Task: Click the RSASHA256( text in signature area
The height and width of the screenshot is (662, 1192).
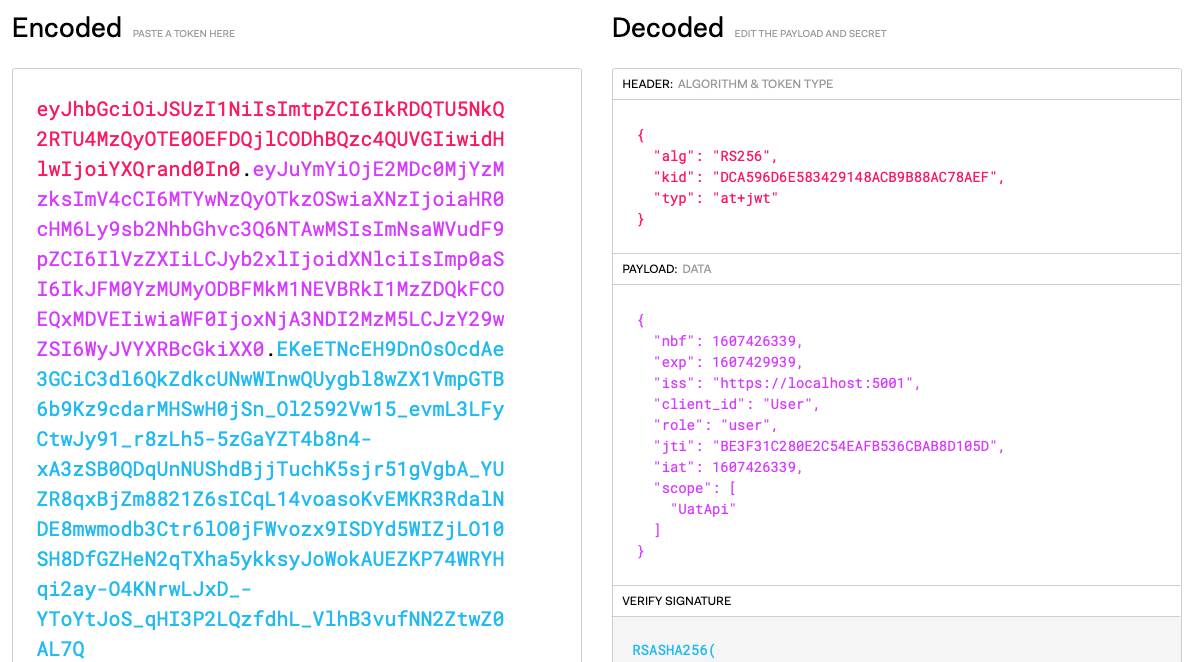Action: pyautogui.click(x=674, y=650)
